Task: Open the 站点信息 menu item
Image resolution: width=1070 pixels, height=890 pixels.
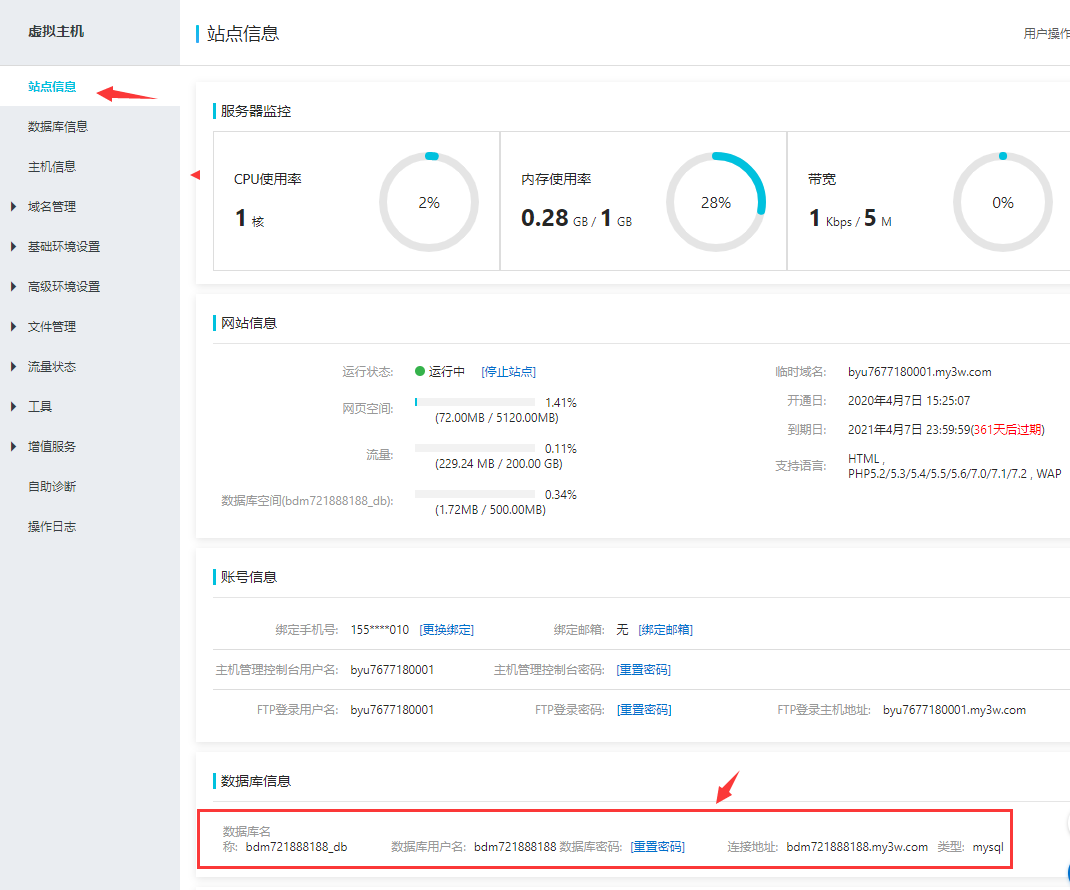Action: point(52,87)
